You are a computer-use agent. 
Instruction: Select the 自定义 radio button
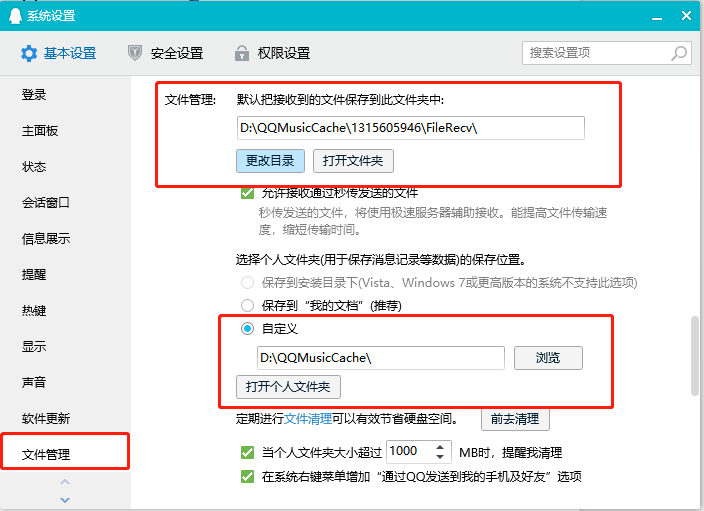click(247, 329)
